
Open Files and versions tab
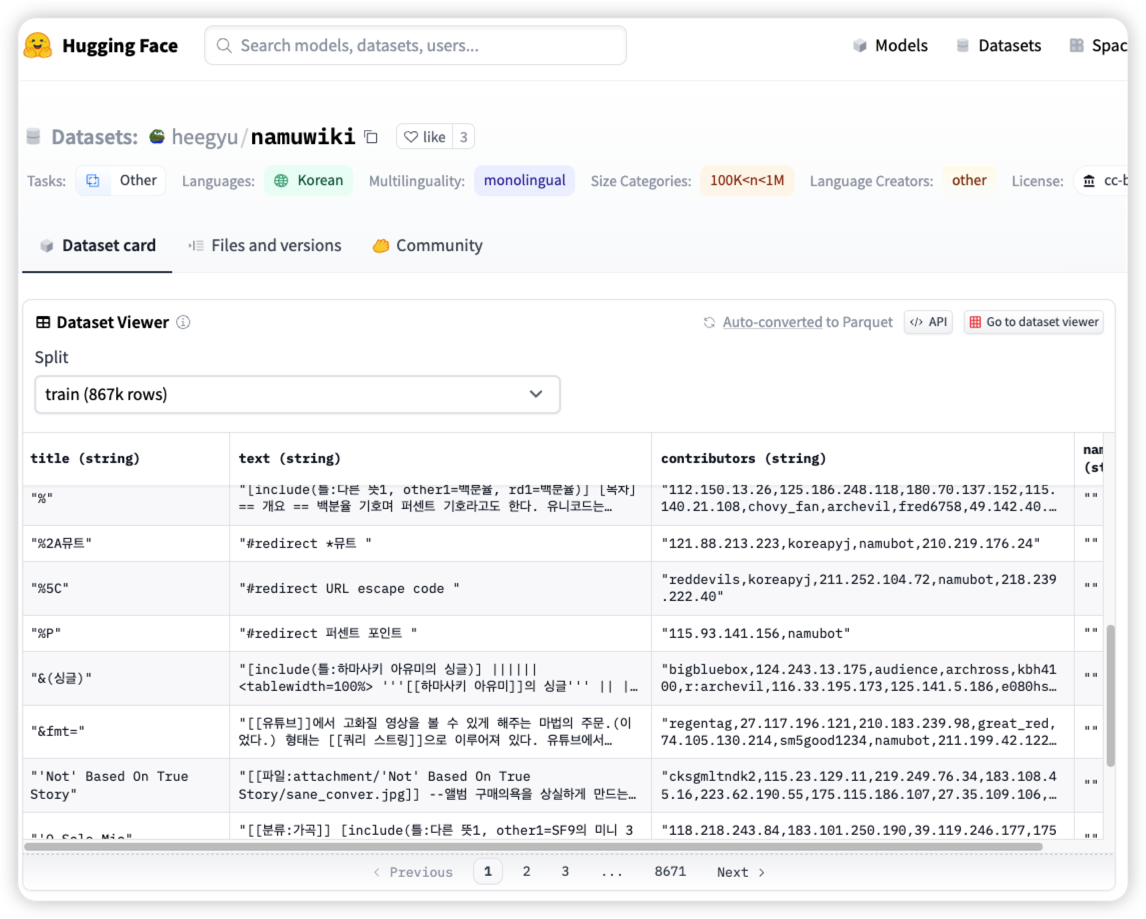pos(265,246)
